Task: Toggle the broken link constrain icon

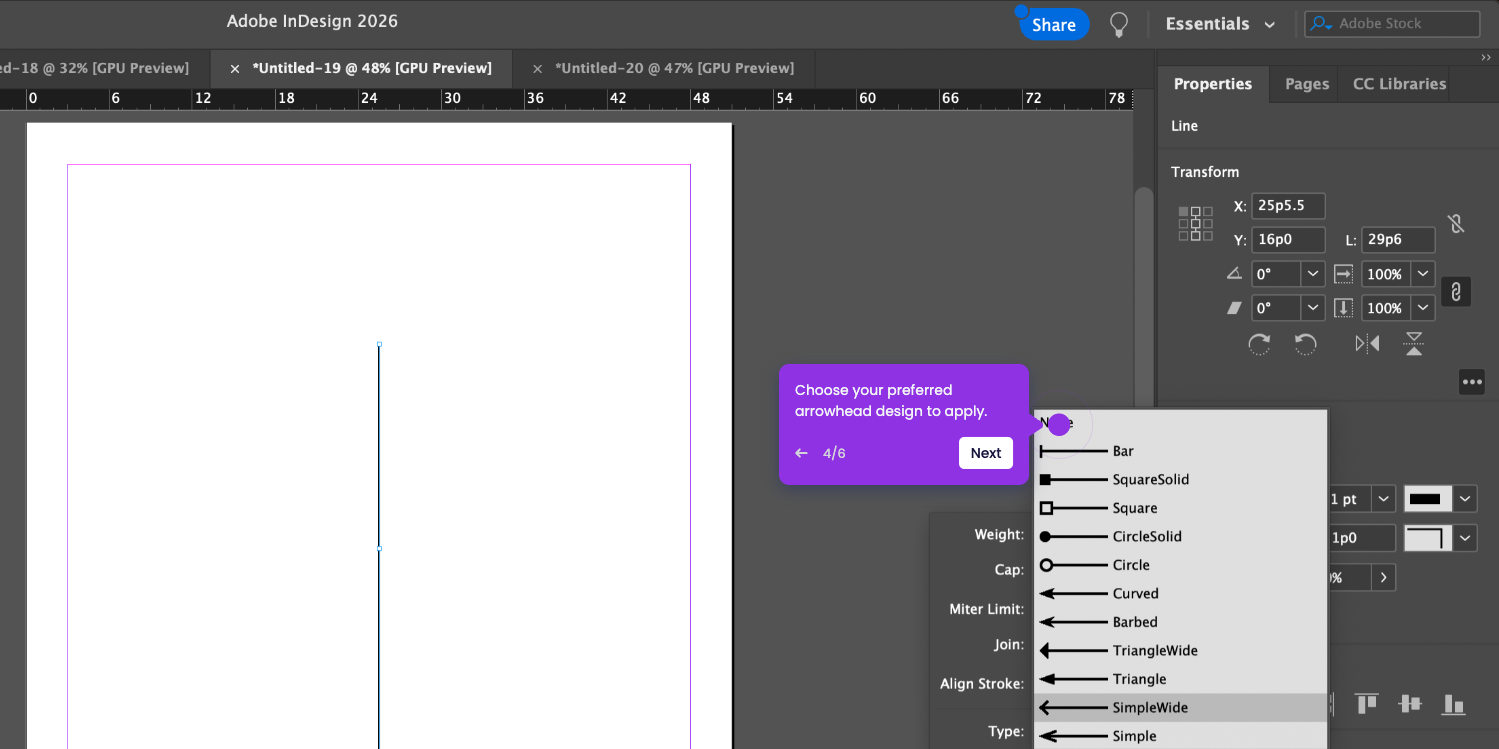Action: 1456,223
